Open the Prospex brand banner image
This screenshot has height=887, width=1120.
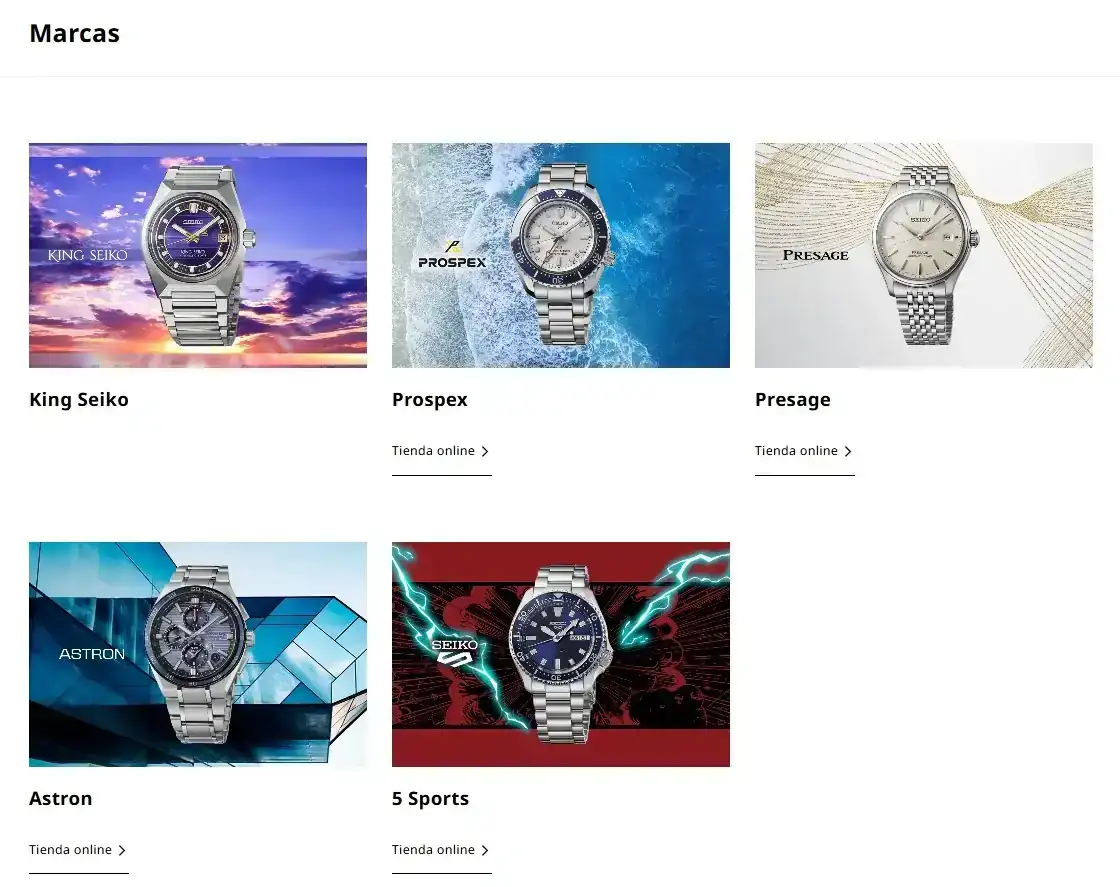pyautogui.click(x=561, y=255)
